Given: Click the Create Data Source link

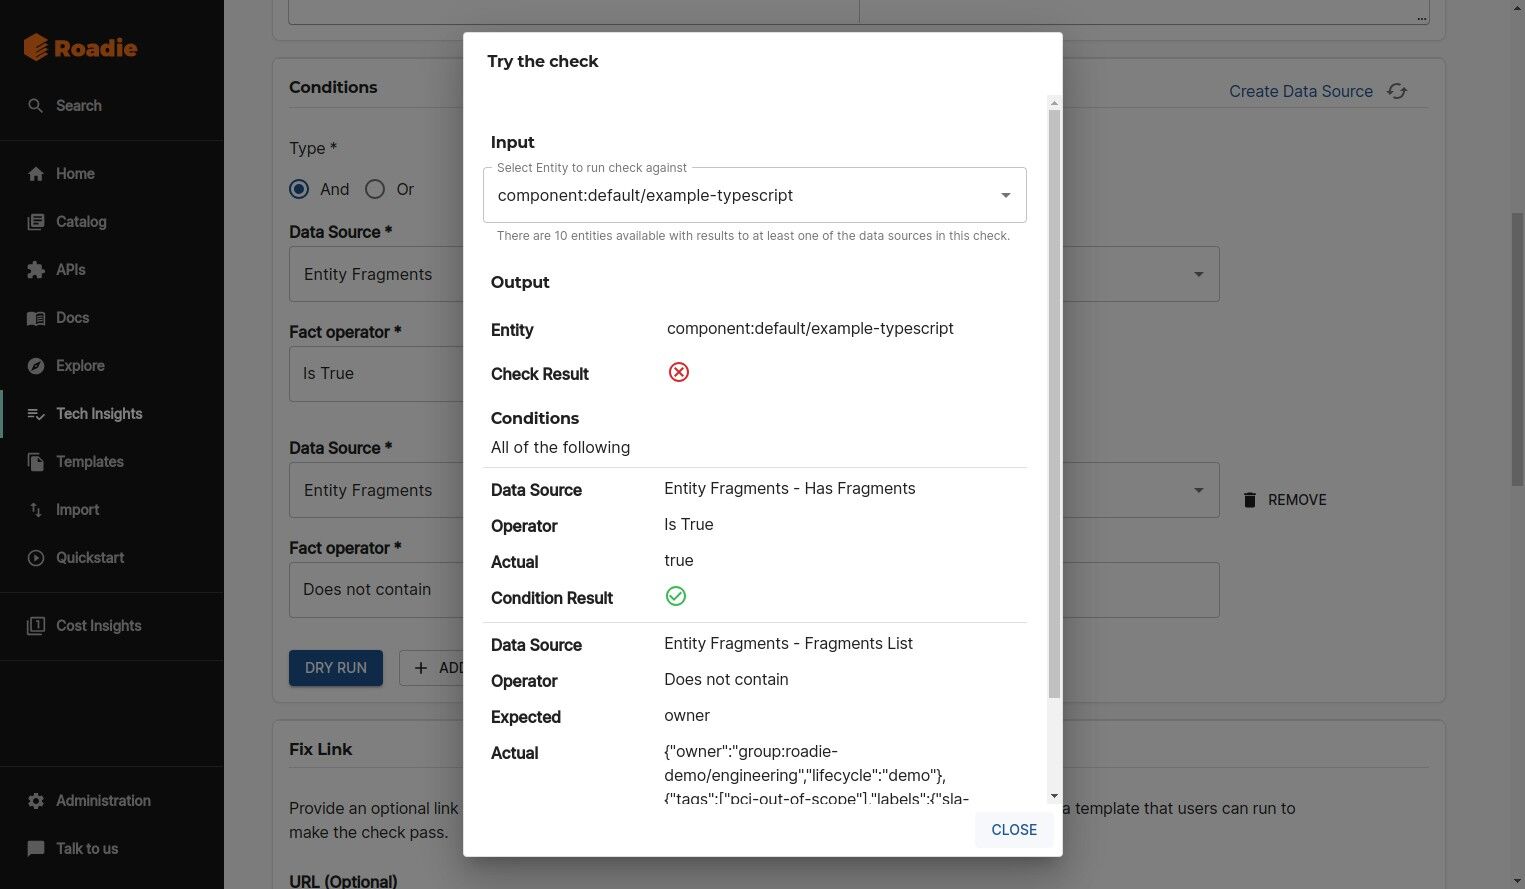Looking at the screenshot, I should [1300, 91].
